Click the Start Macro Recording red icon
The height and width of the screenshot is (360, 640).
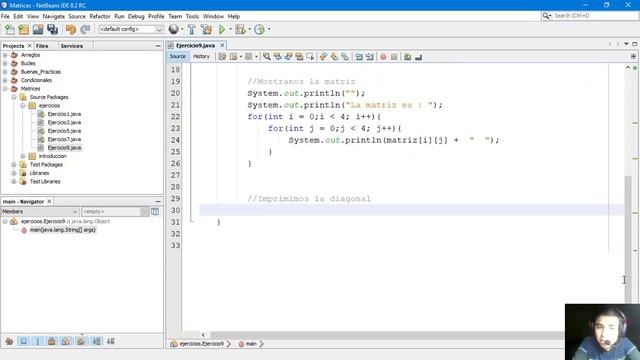click(x=383, y=57)
